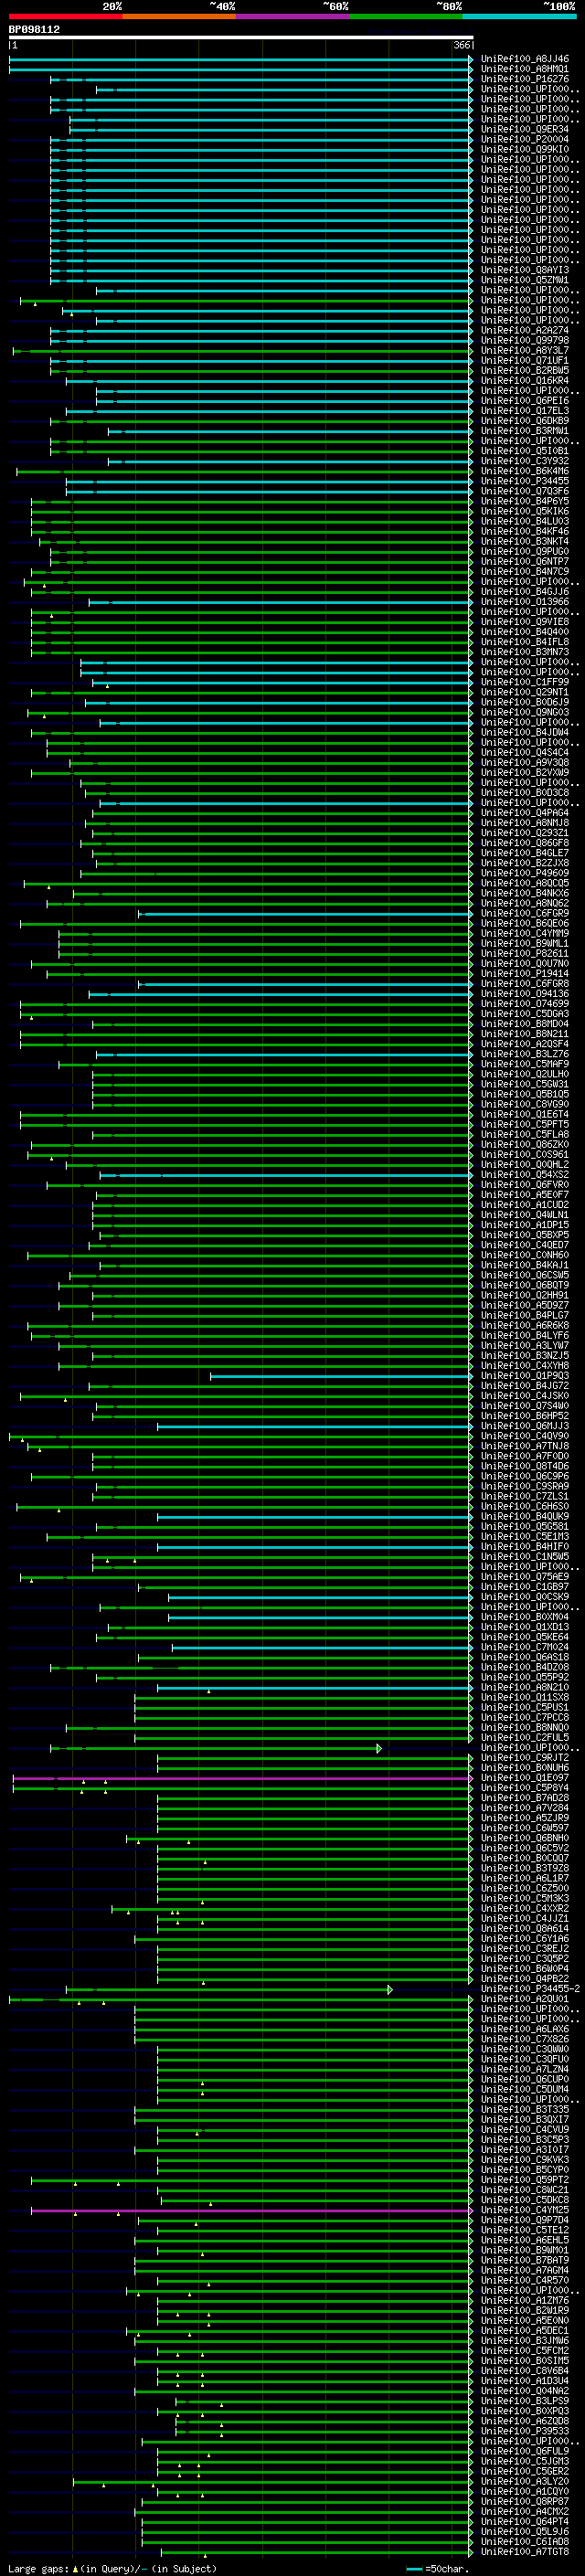
Task: Select the UniRef100_Q7Q3F6 label
Action: click(x=524, y=491)
